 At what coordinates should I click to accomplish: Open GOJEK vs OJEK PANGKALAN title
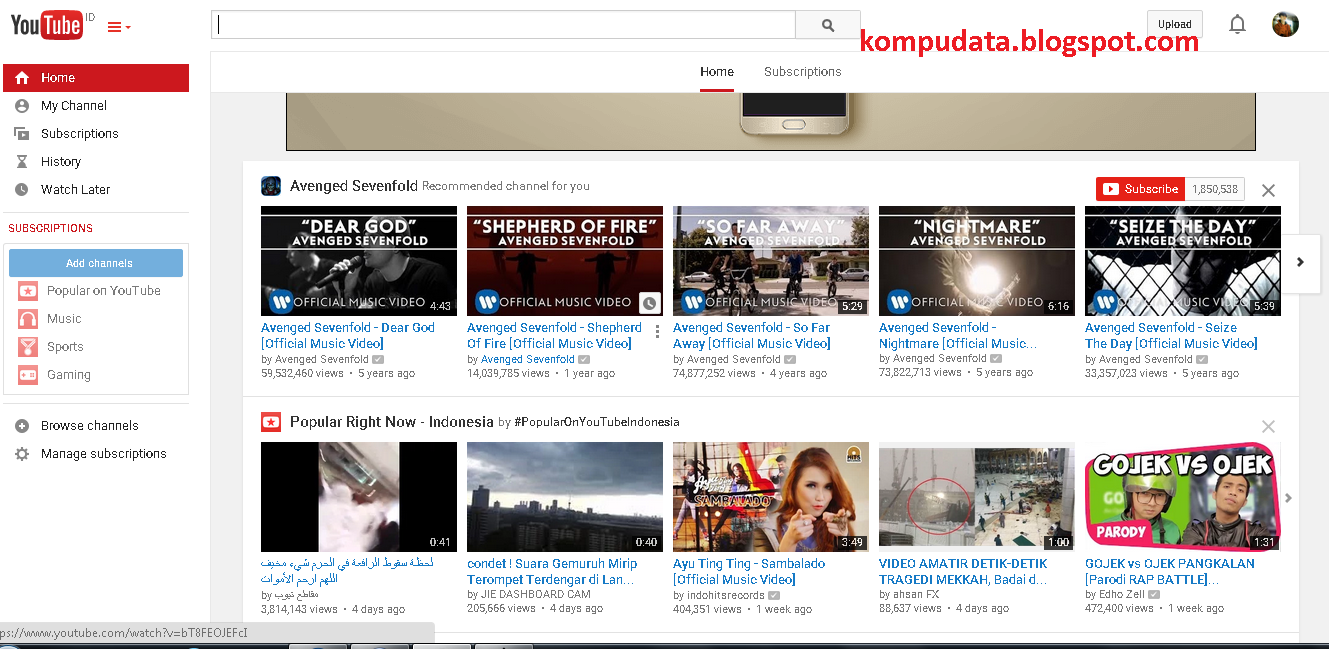(x=1170, y=572)
